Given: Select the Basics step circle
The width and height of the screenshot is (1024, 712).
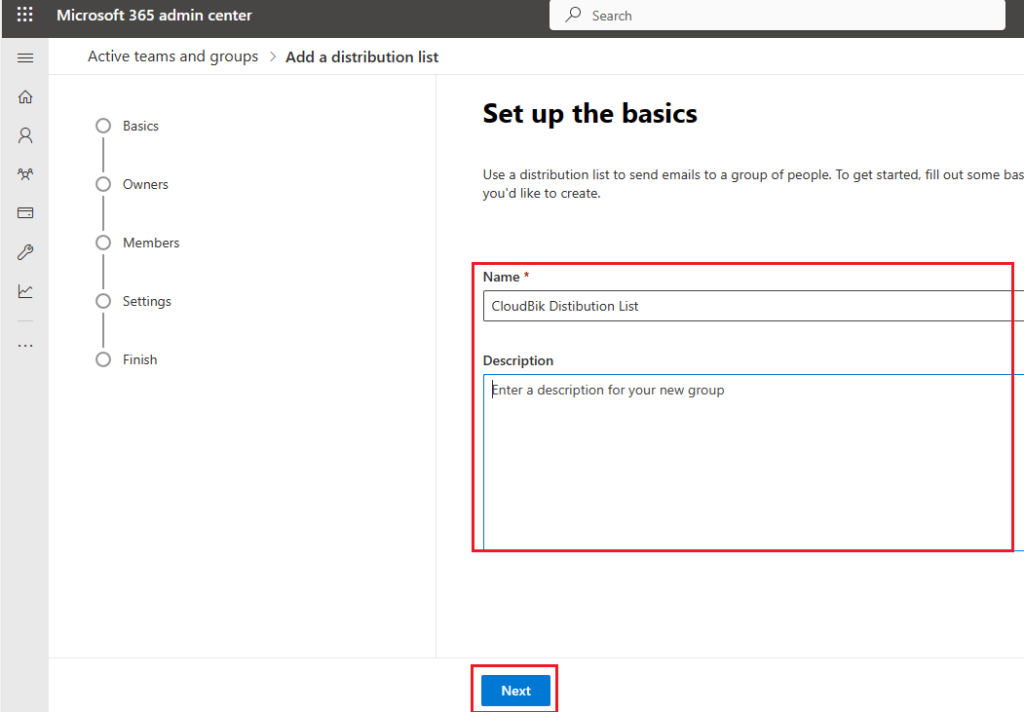Looking at the screenshot, I should pos(103,125).
